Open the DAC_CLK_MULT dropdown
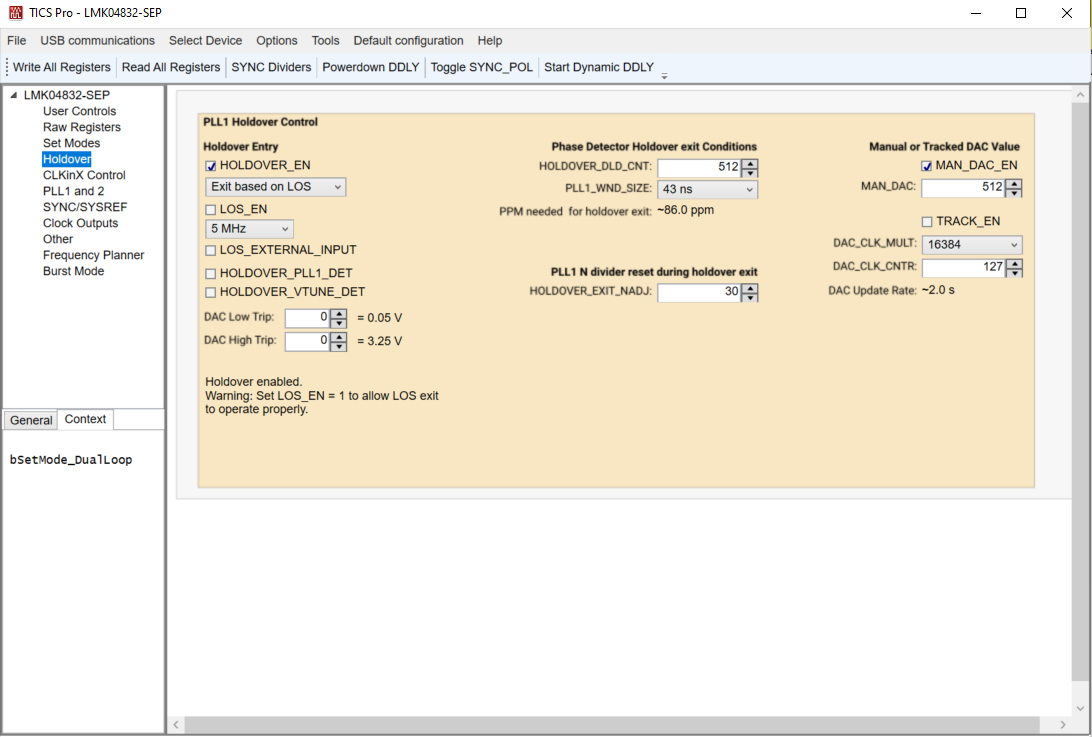Screen dimensions: 1092x737 972,244
